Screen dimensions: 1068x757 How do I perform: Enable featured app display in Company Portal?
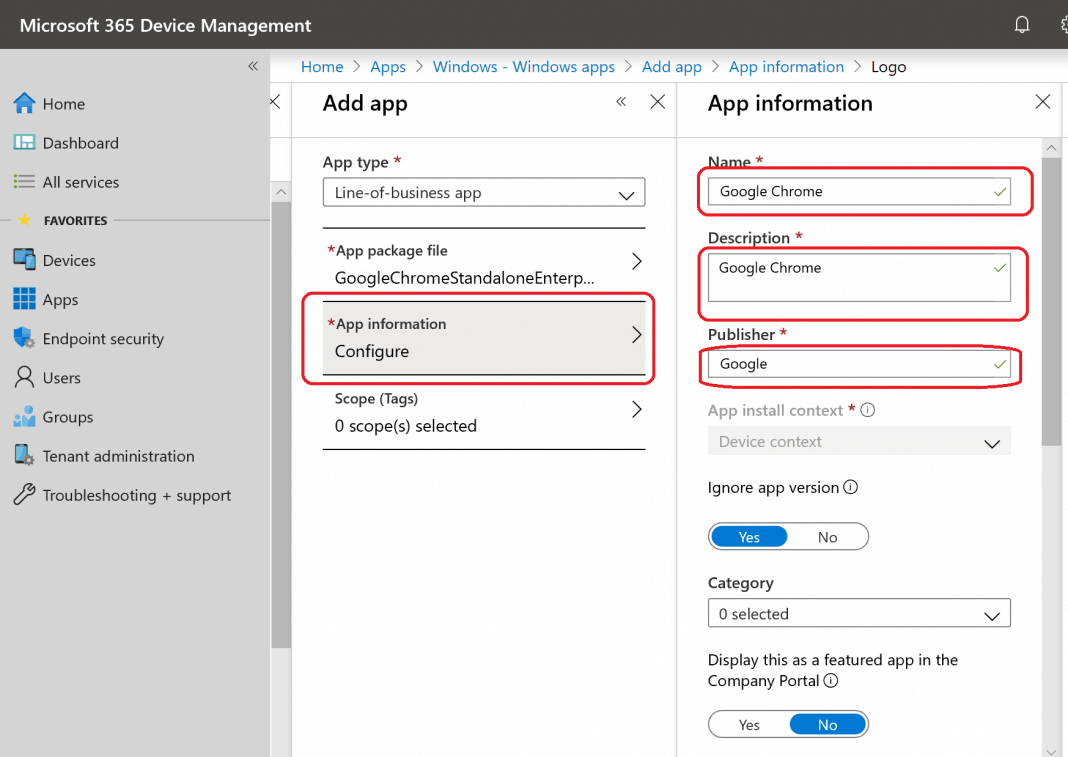(x=749, y=724)
